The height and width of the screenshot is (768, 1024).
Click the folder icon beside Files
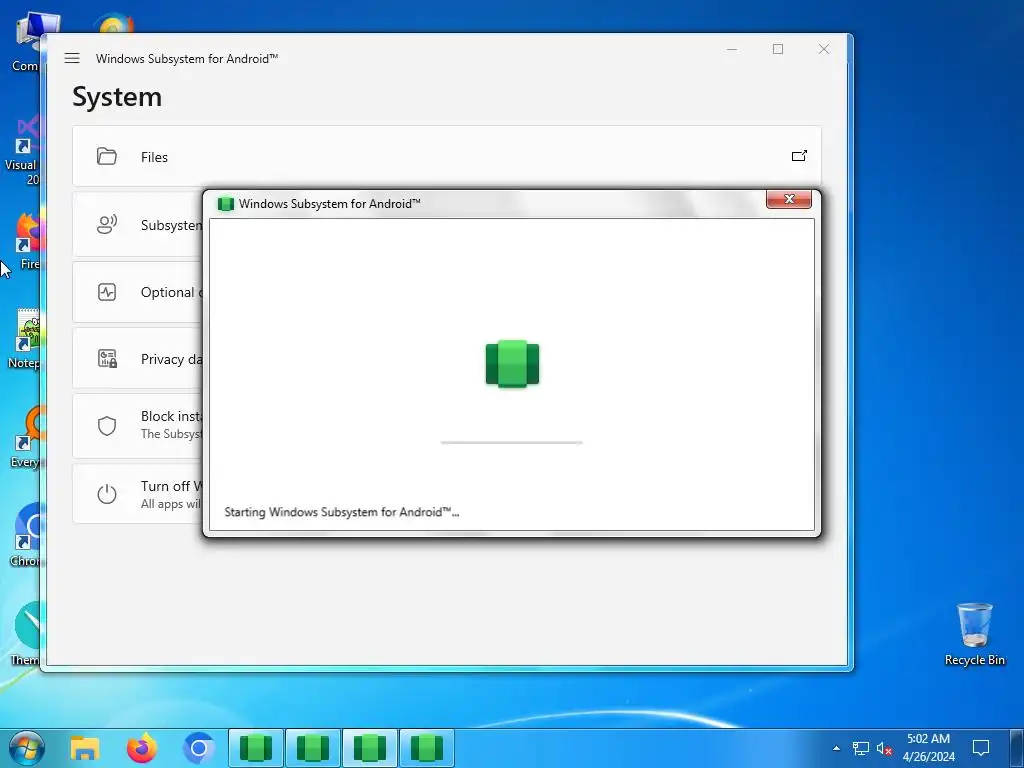106,156
